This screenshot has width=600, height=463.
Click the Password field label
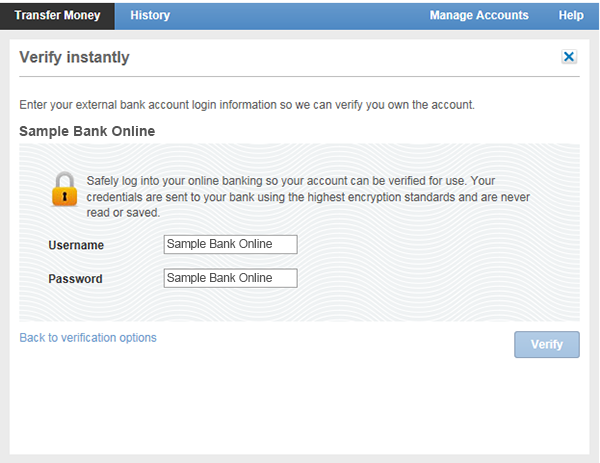[x=75, y=279]
